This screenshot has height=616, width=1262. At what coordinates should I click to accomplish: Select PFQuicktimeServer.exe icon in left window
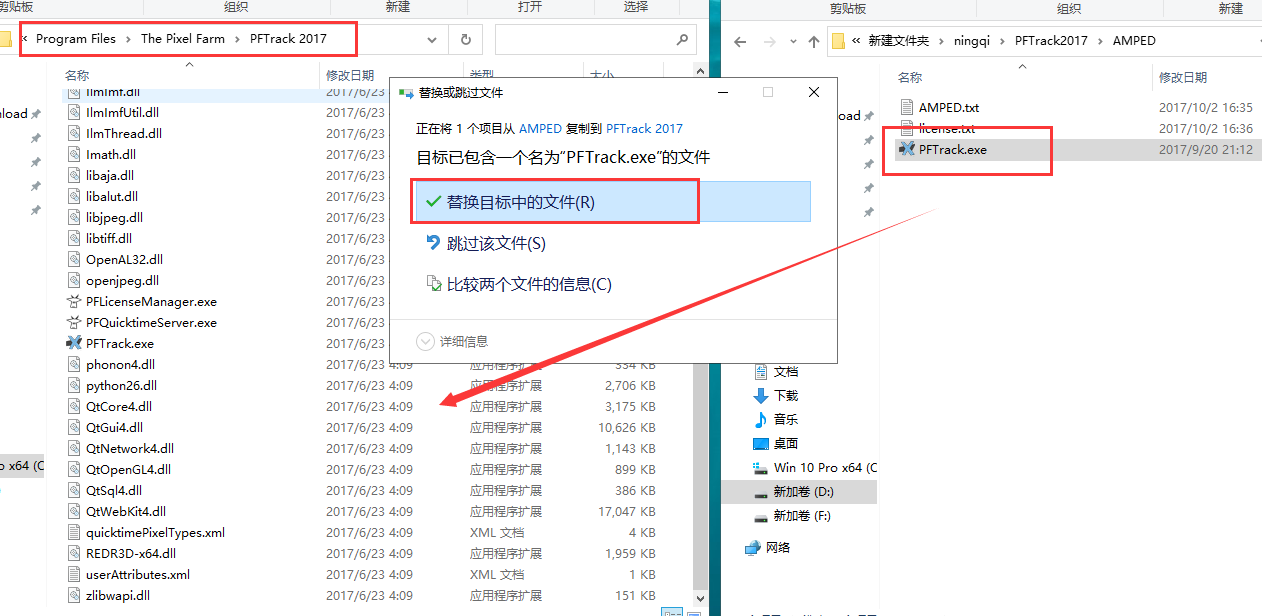tap(74, 323)
